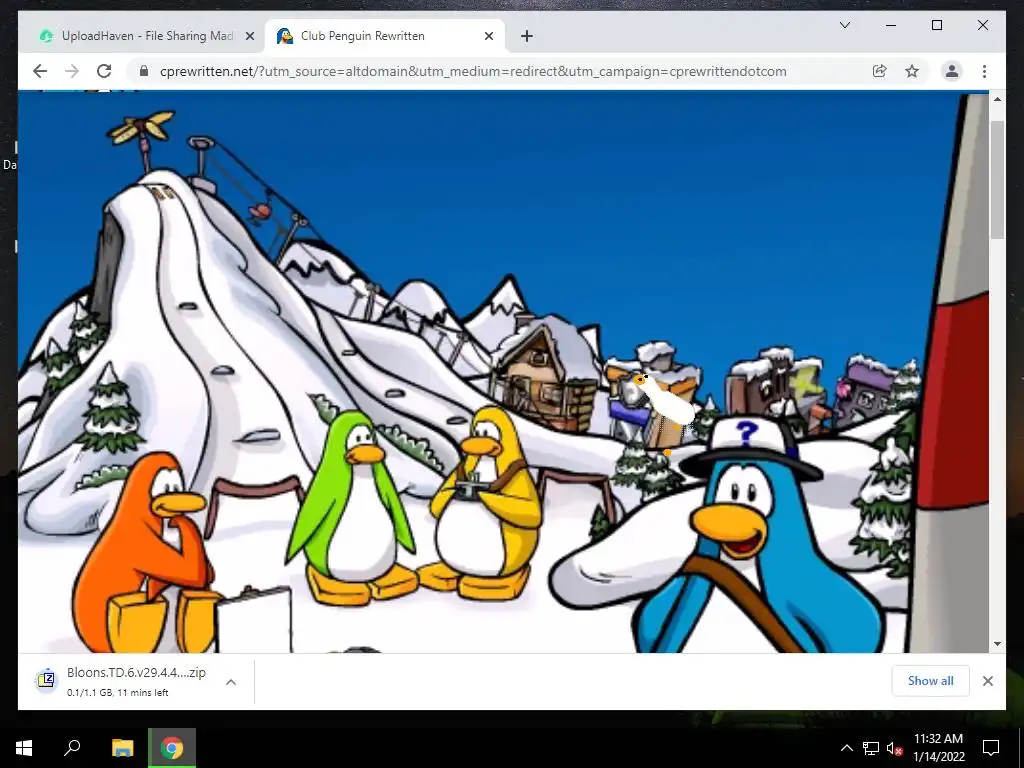Dismiss the downloads bar
1024x768 pixels.
tap(987, 680)
